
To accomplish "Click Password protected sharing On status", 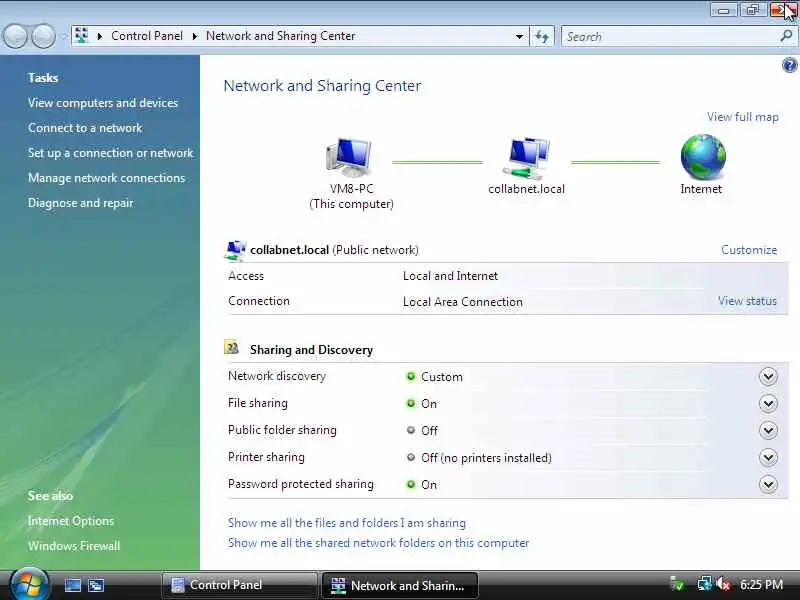I will point(429,485).
